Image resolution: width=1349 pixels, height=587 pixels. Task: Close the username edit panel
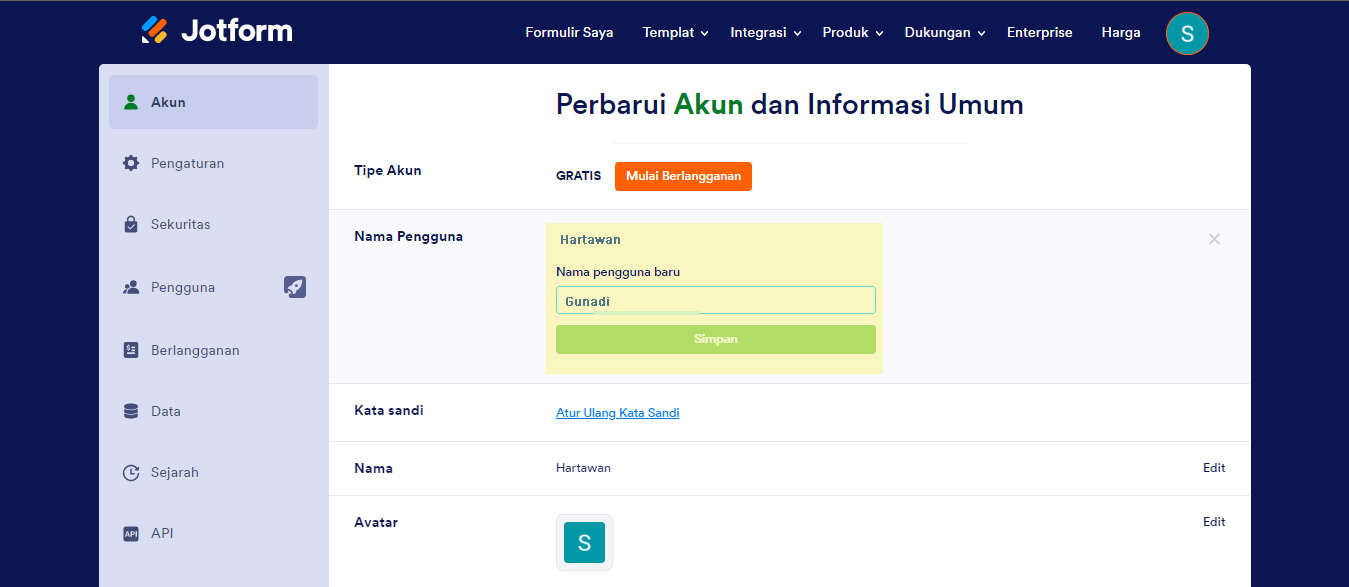(1214, 239)
